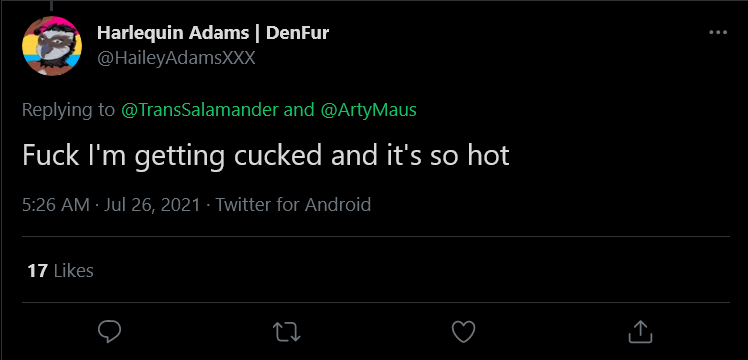Open the @HaileyAdamsXXX handle
Image resolution: width=748 pixels, height=360 pixels.
pyautogui.click(x=176, y=58)
